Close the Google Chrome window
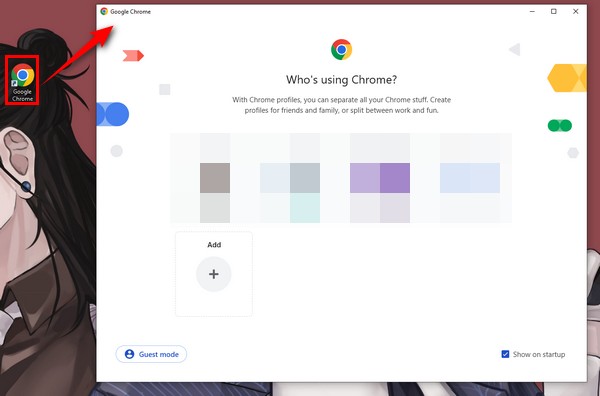 (x=576, y=11)
